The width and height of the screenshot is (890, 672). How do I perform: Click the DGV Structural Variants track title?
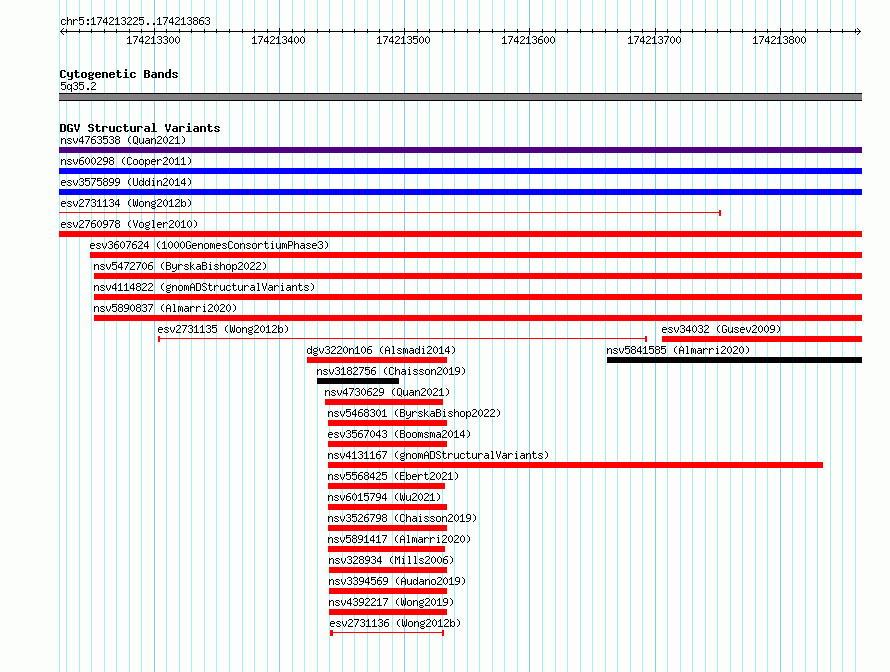[x=140, y=128]
